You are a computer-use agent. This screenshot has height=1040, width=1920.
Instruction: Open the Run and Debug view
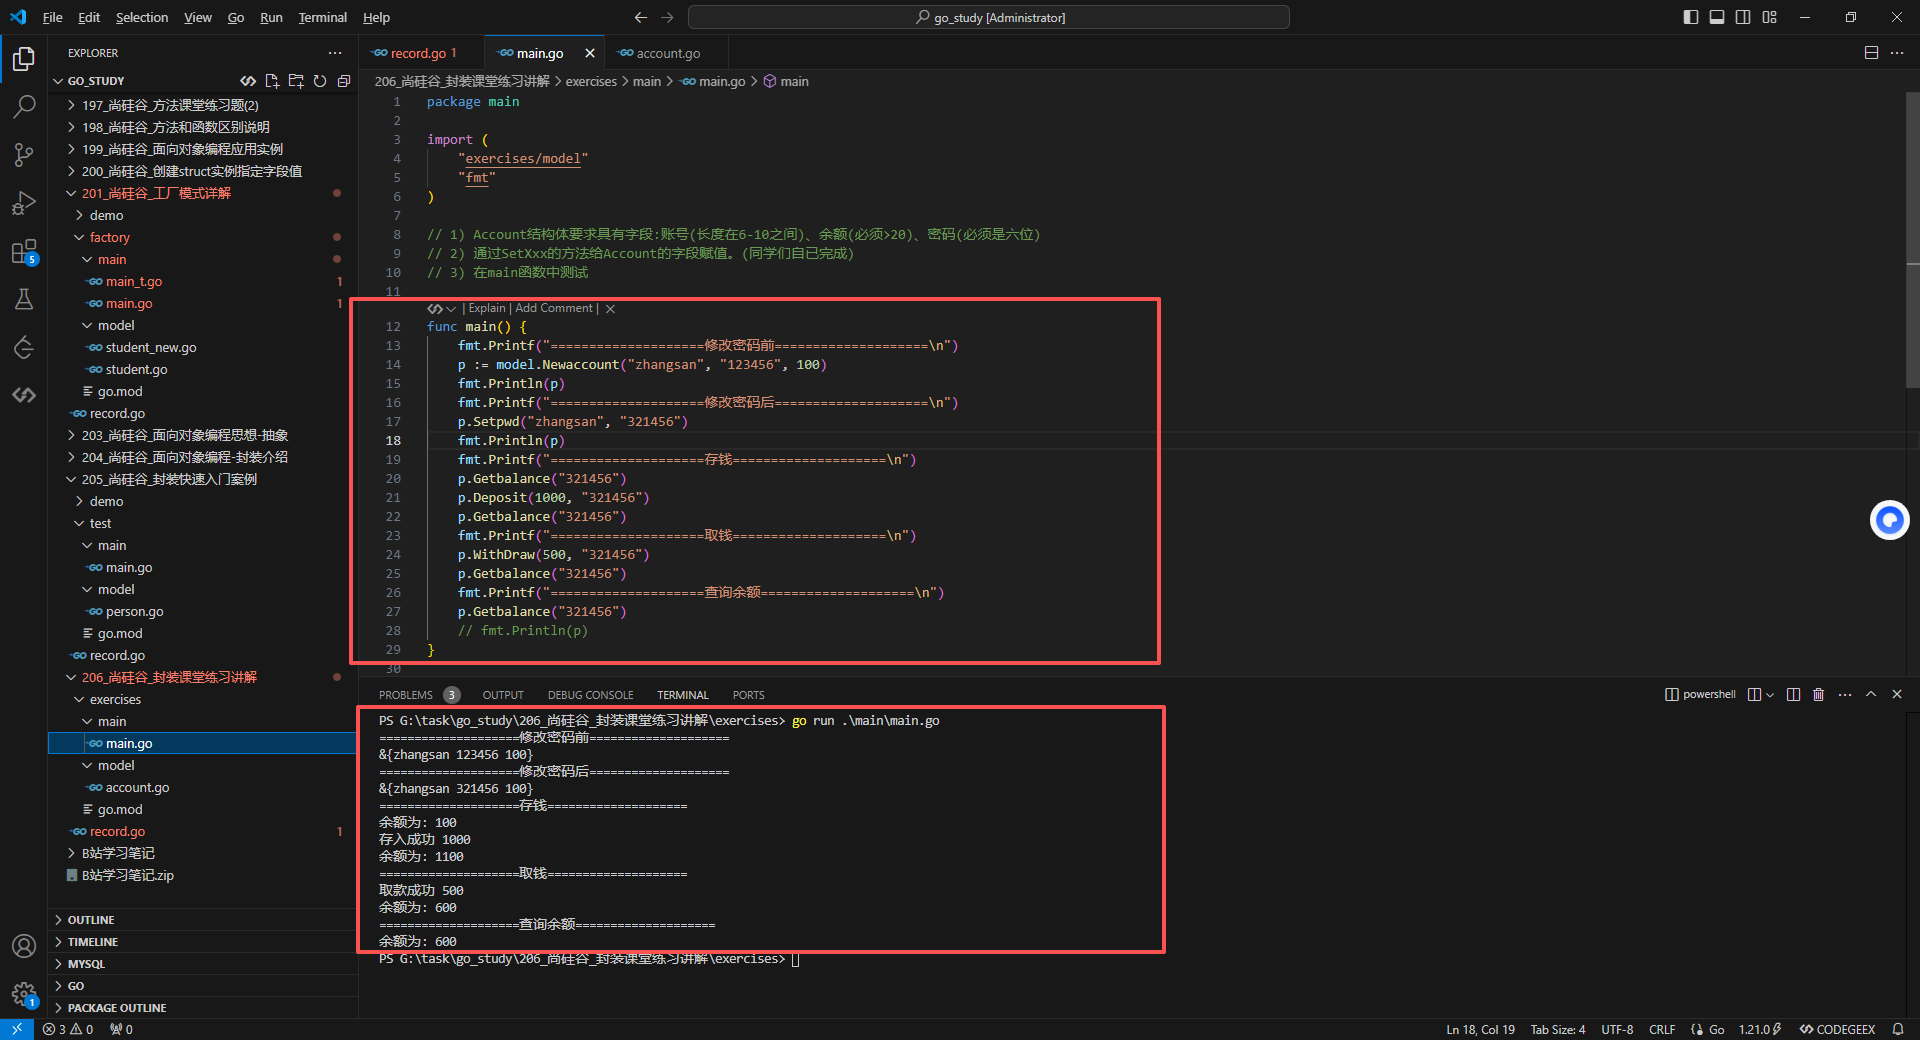[x=24, y=203]
